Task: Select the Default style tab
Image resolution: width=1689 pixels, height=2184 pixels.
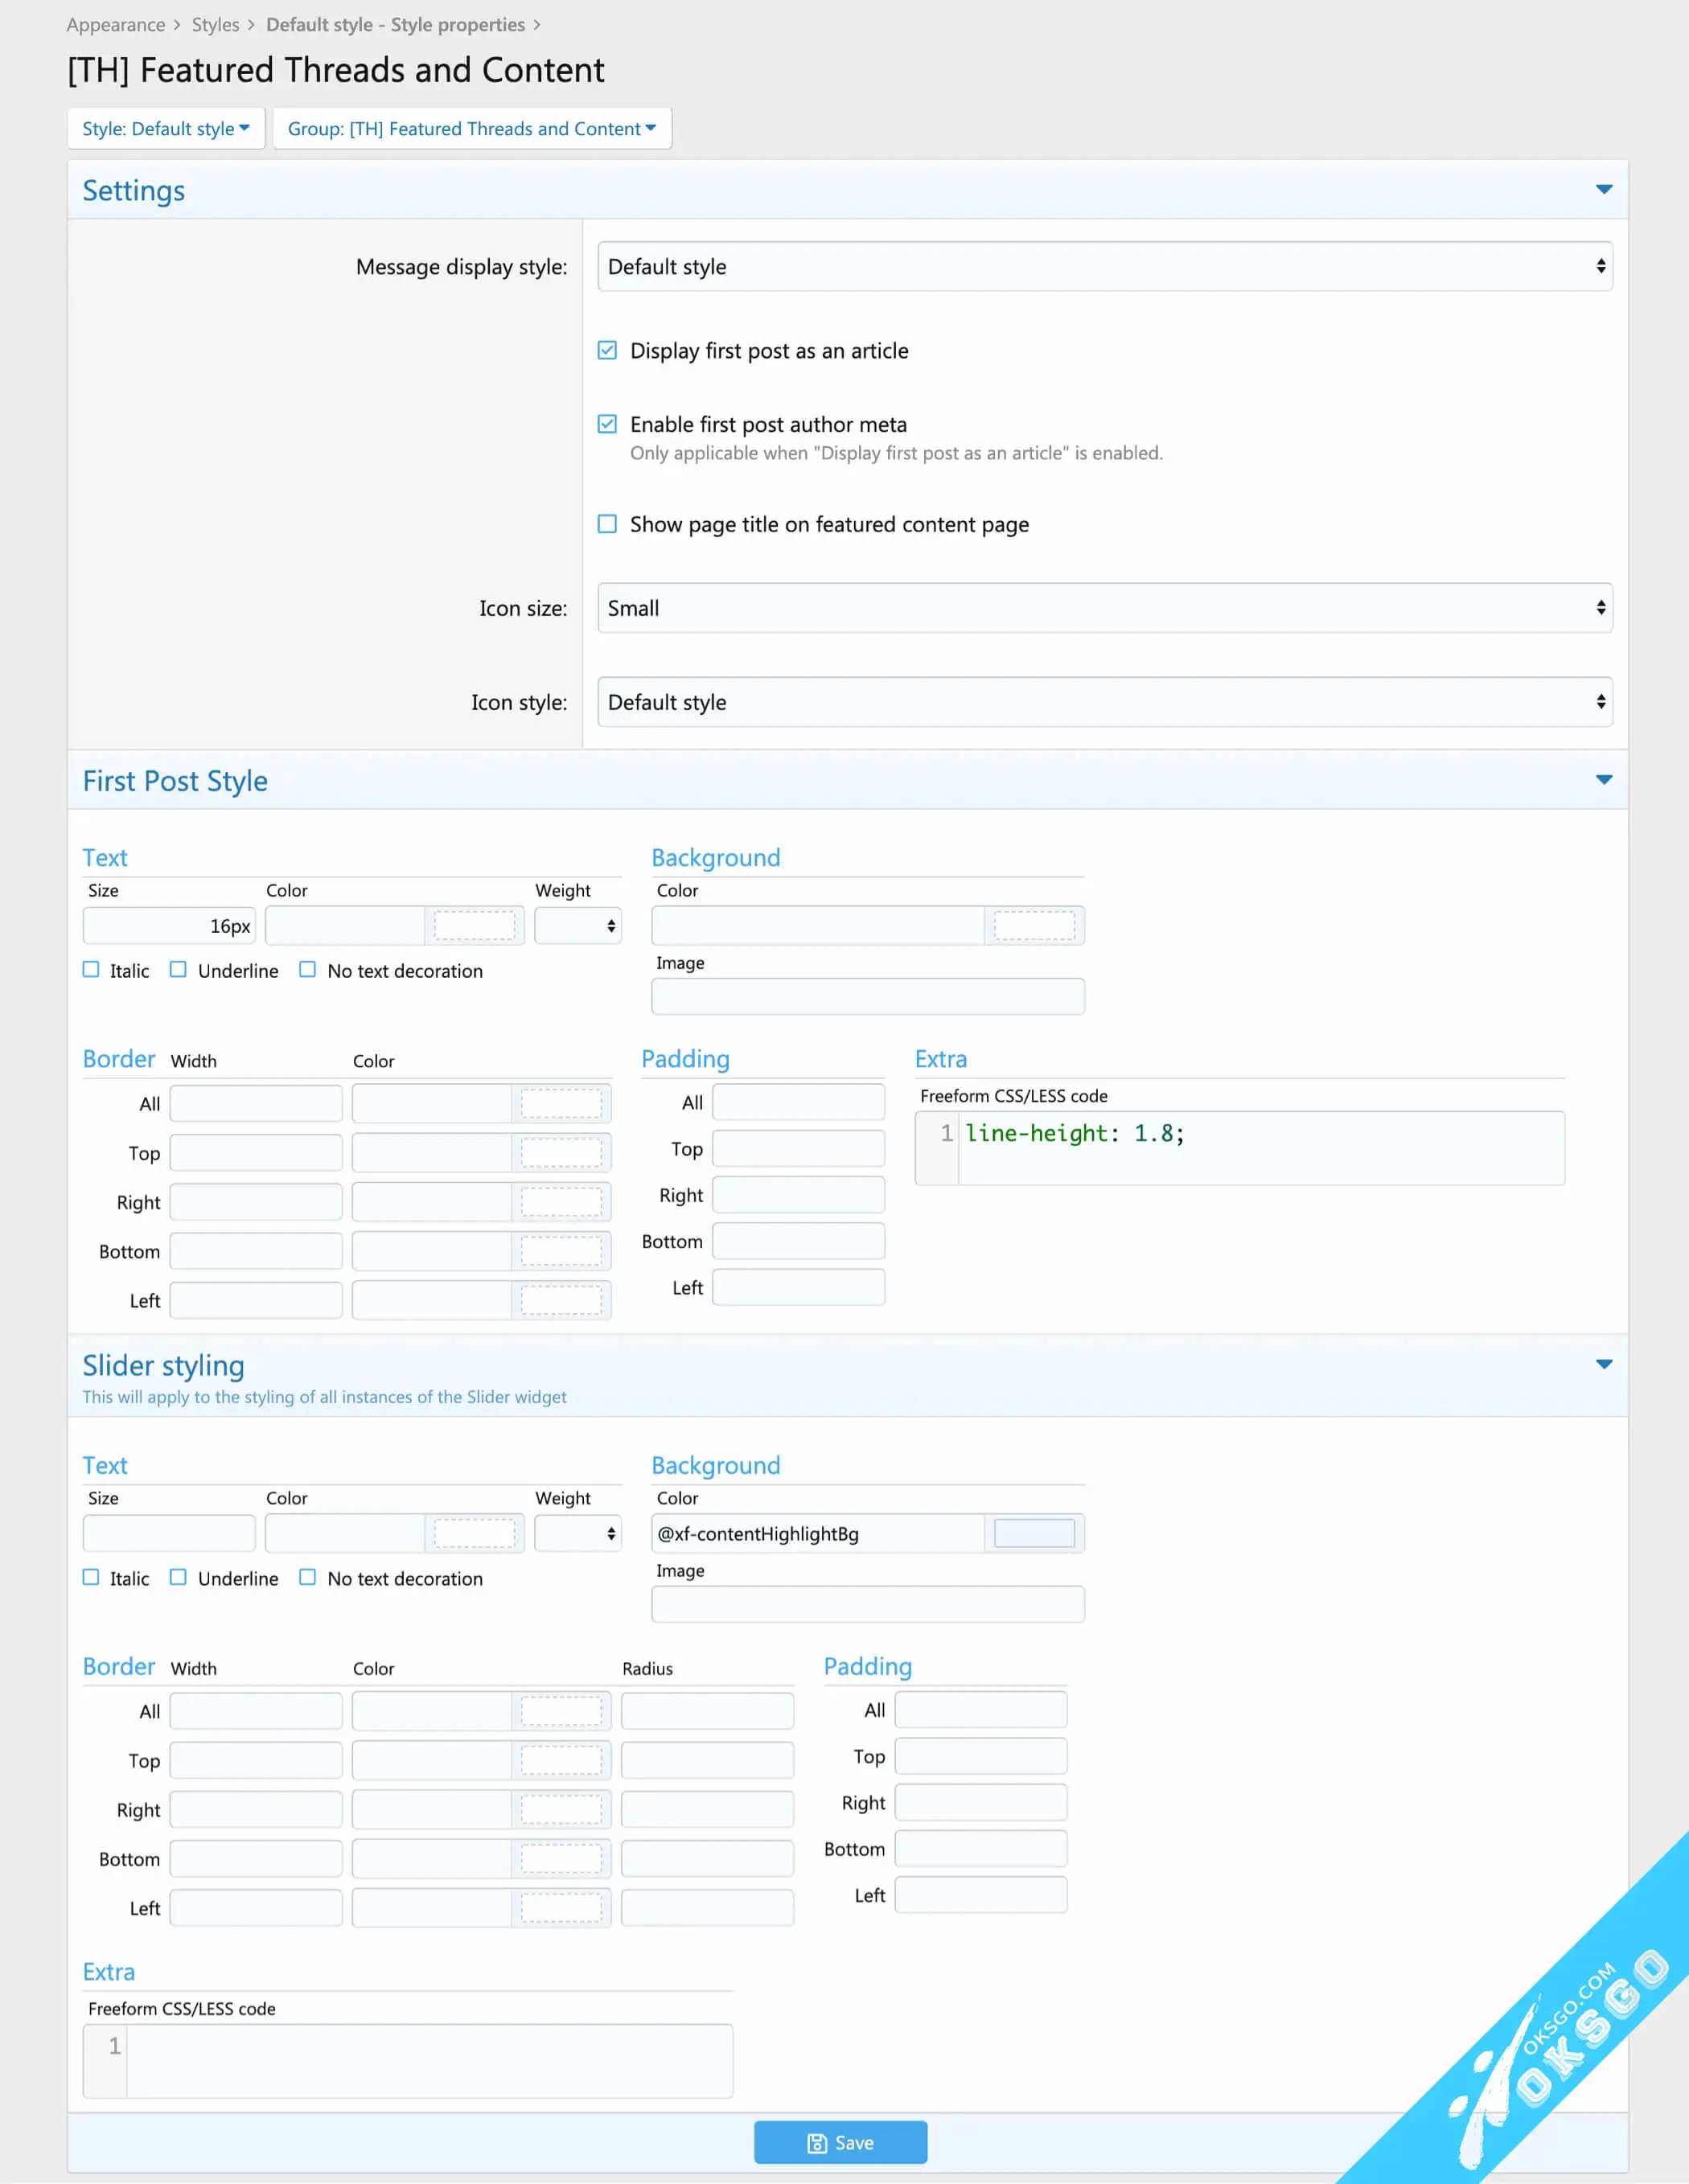Action: point(166,126)
